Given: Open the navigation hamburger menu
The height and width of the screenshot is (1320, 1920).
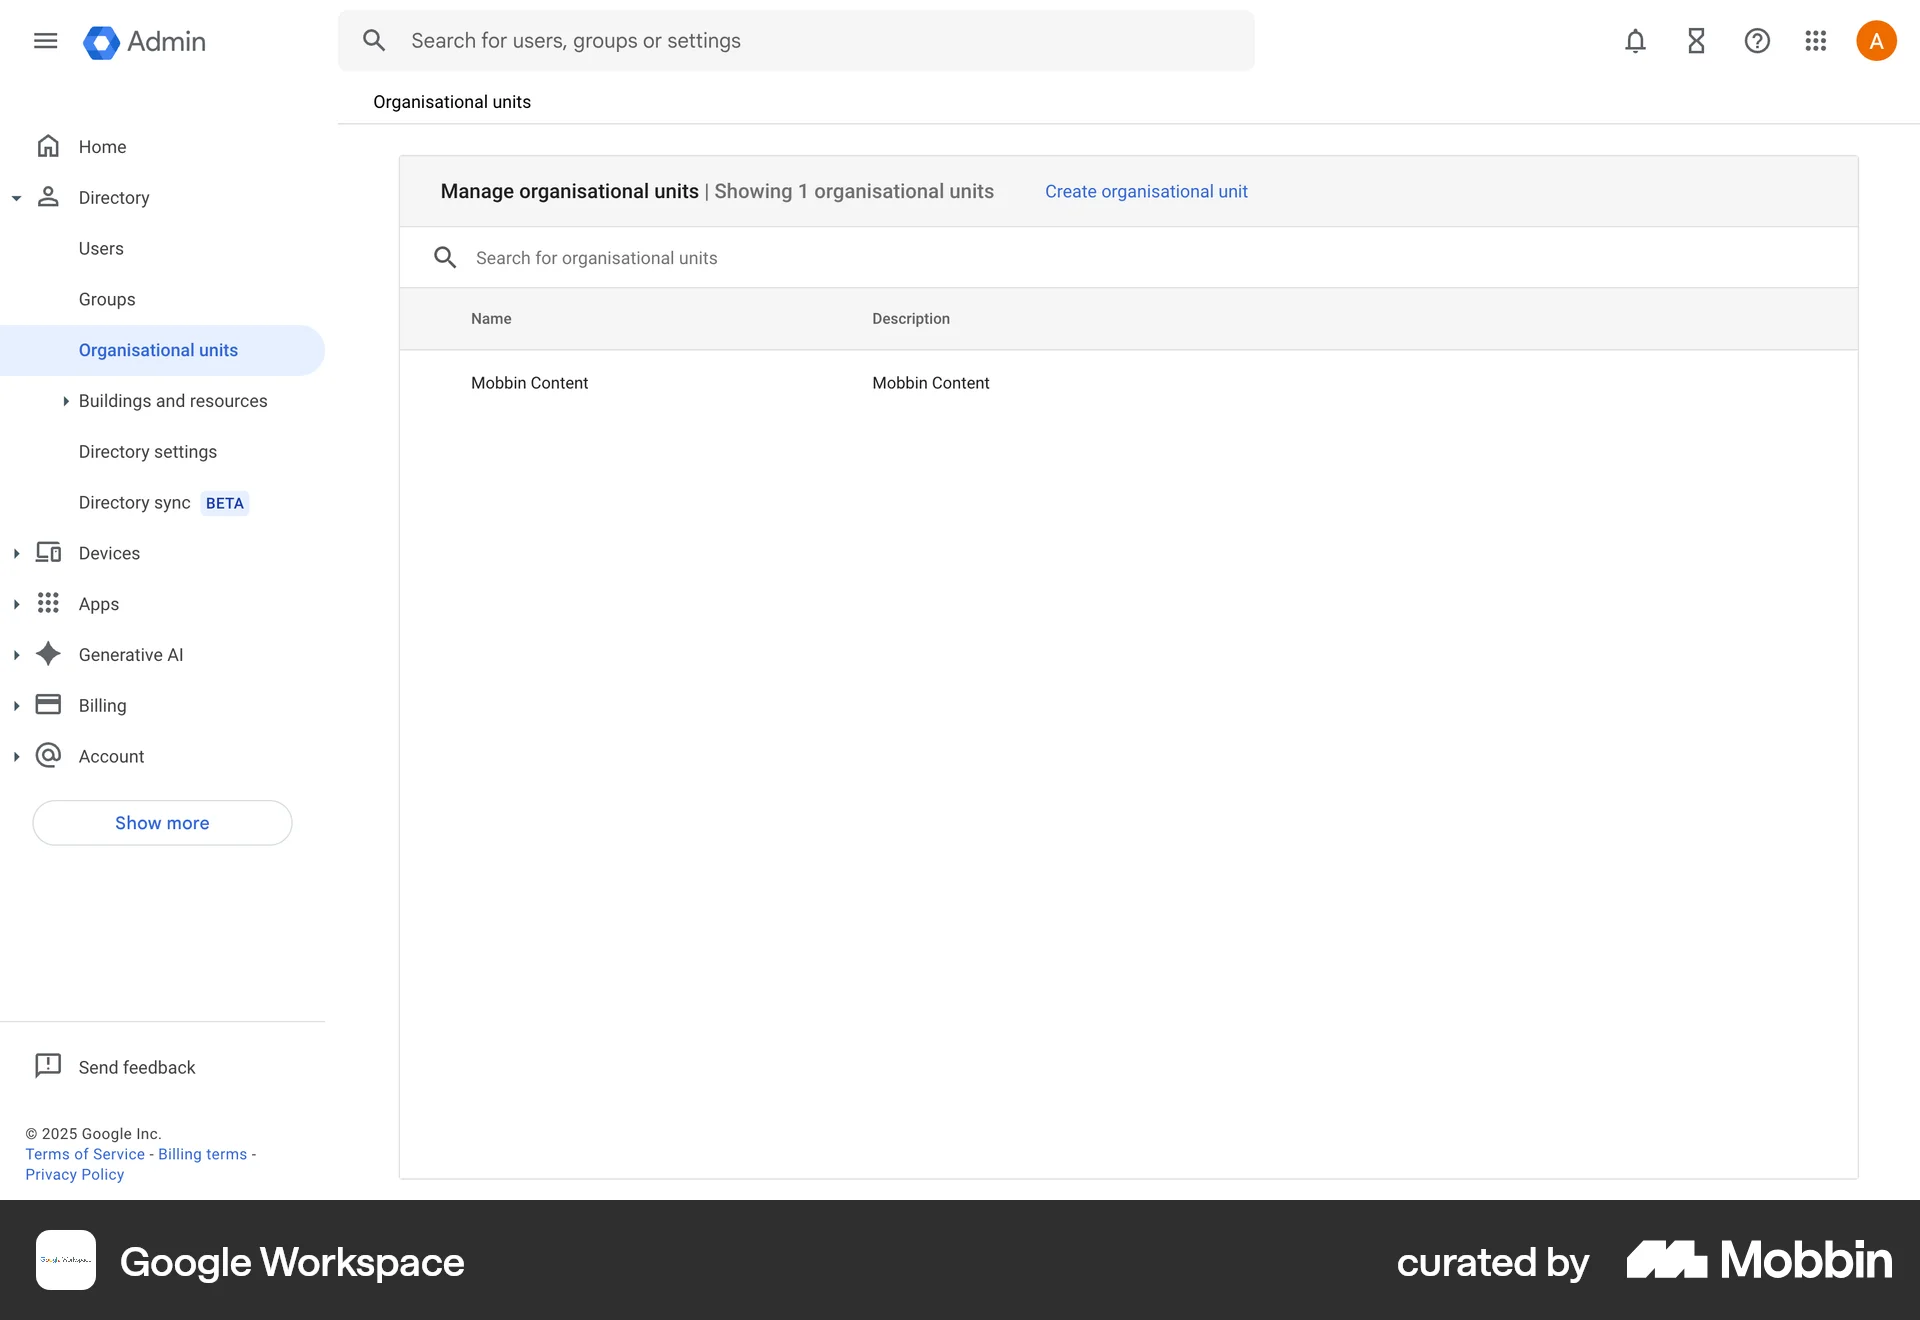Looking at the screenshot, I should (45, 40).
